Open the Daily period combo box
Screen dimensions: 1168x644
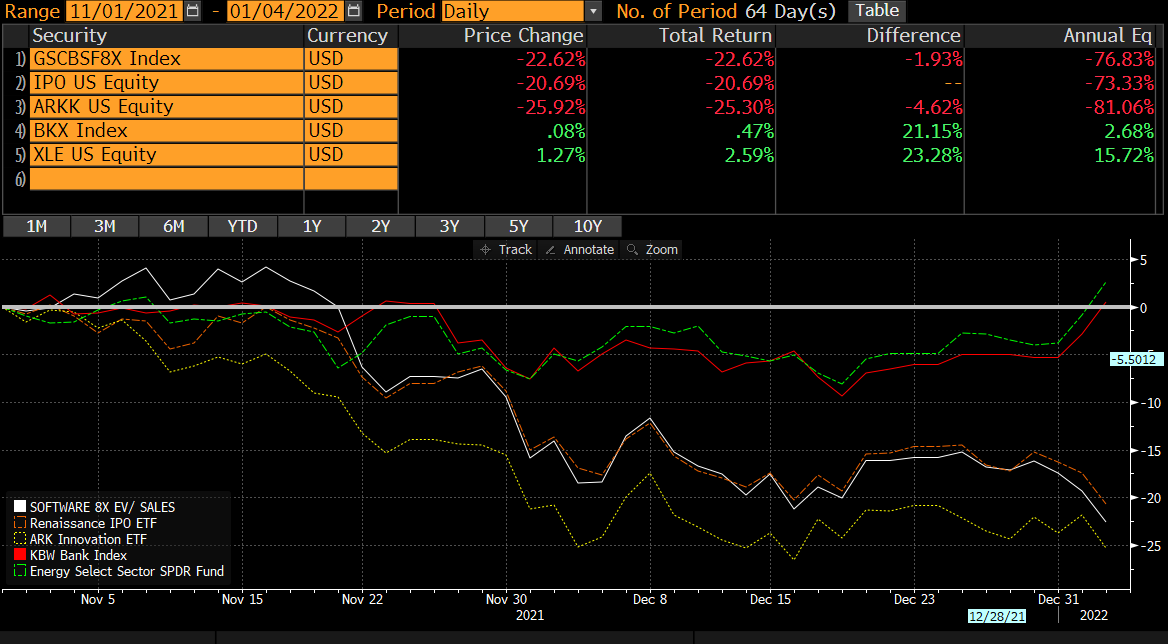(x=511, y=12)
